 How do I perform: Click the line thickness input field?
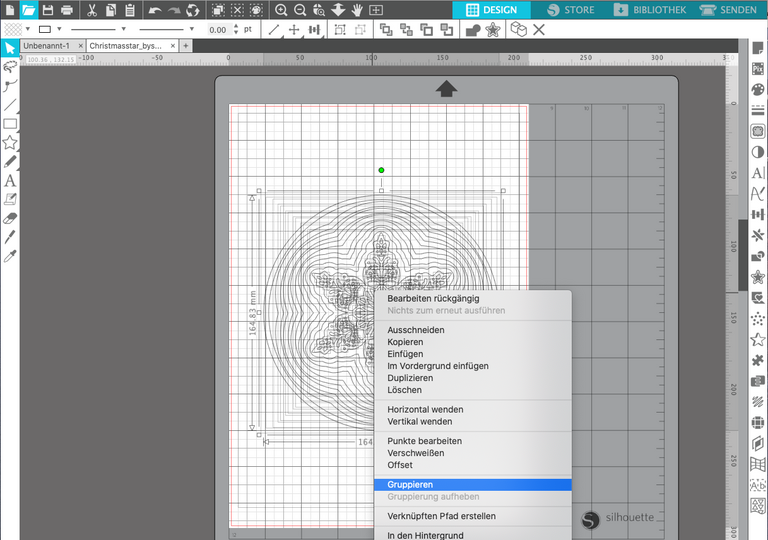218,30
